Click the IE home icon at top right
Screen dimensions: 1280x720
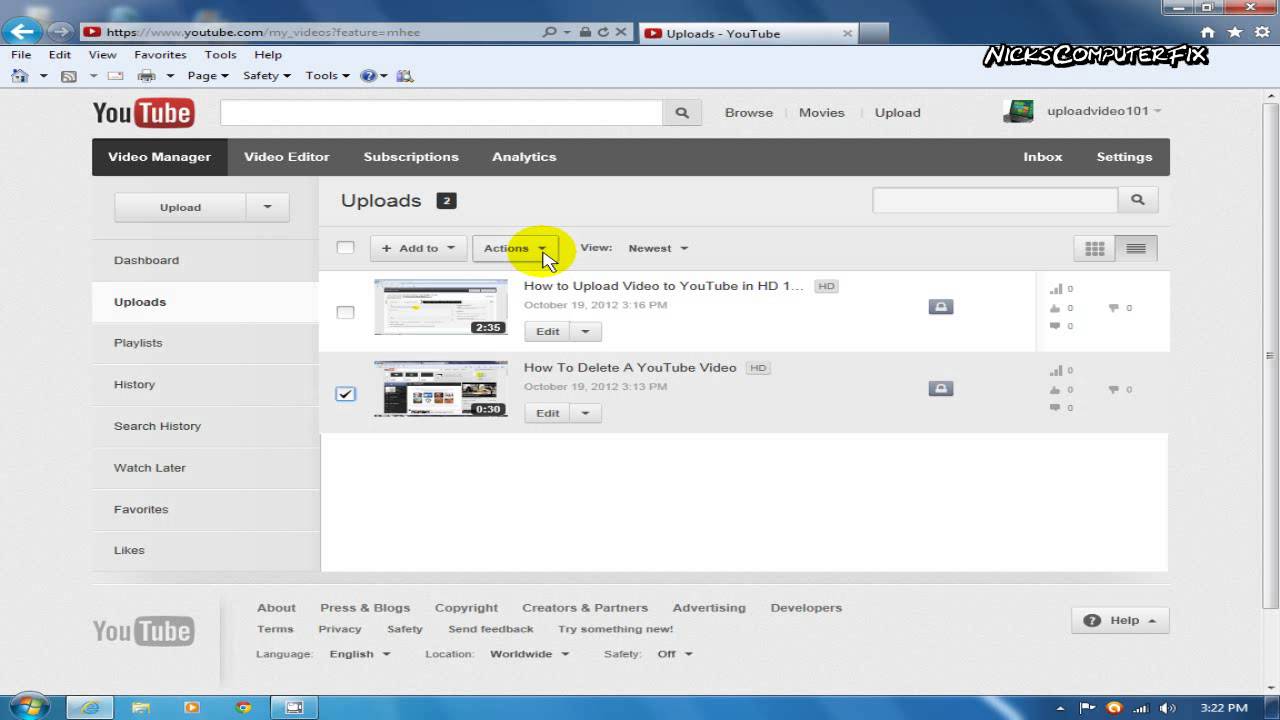(1208, 32)
